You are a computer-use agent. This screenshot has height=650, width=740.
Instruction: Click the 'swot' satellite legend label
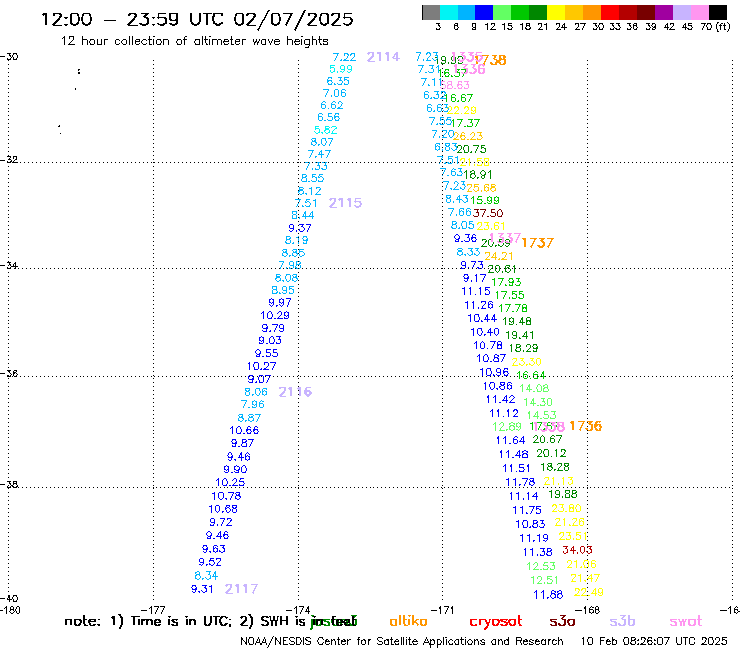click(686, 622)
